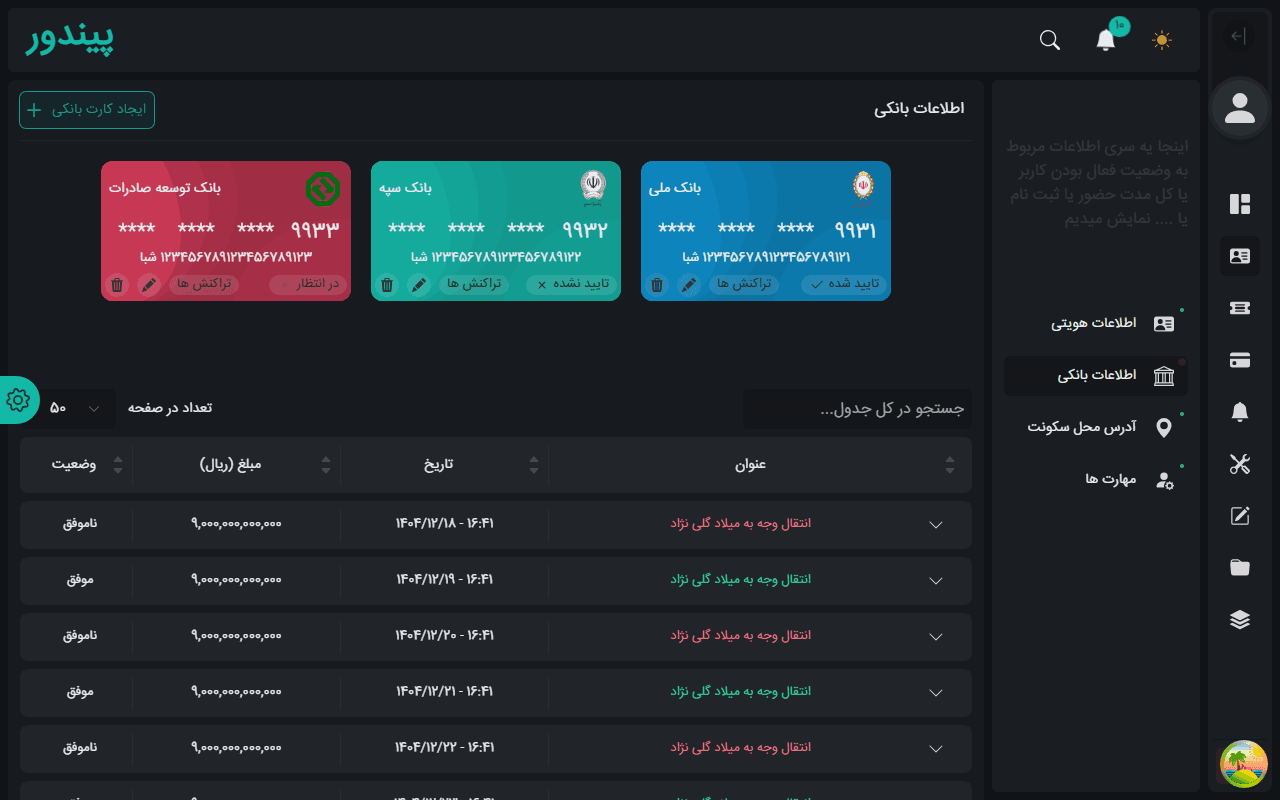Expand row dated ۱۴۰۴/۱۲/۲۲

click(936, 748)
